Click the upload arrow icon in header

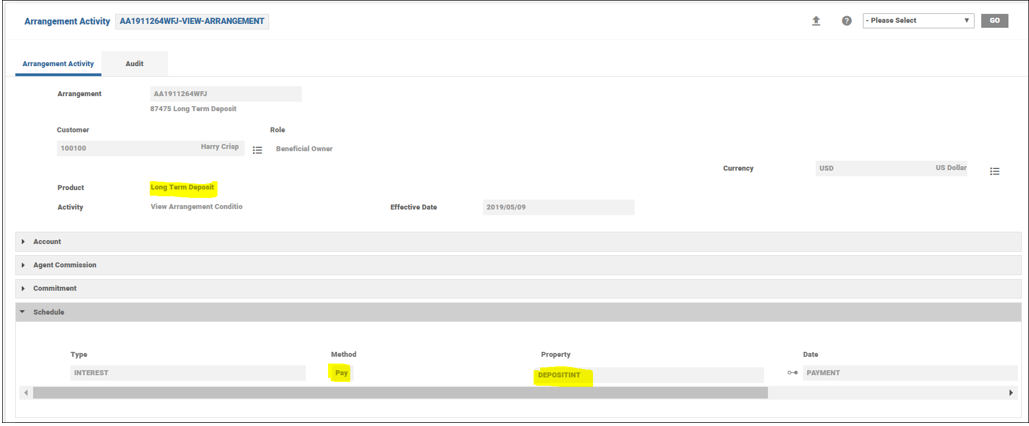(x=816, y=21)
